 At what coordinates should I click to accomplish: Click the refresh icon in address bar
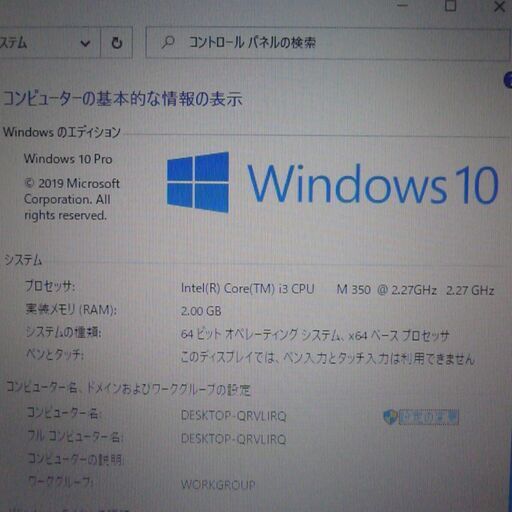click(x=117, y=43)
